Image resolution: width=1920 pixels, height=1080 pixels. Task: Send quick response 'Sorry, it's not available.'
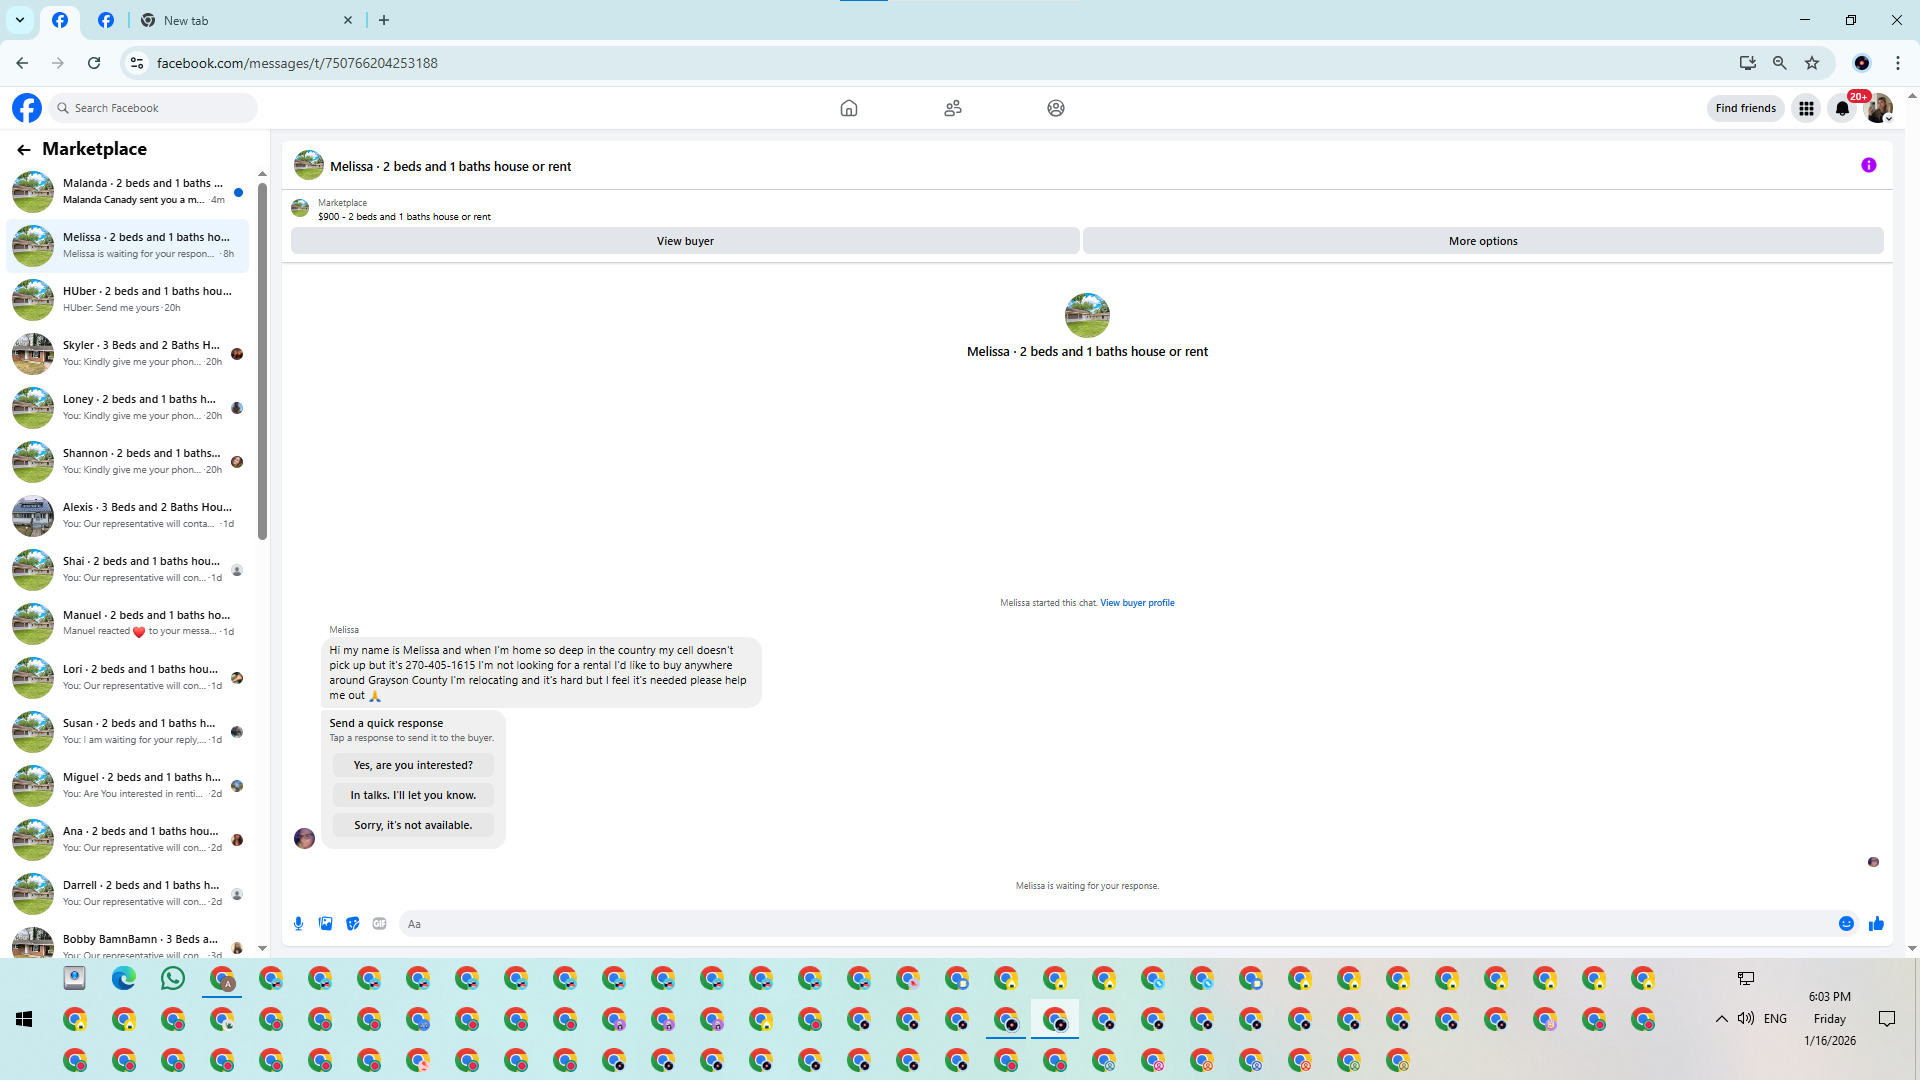(413, 825)
